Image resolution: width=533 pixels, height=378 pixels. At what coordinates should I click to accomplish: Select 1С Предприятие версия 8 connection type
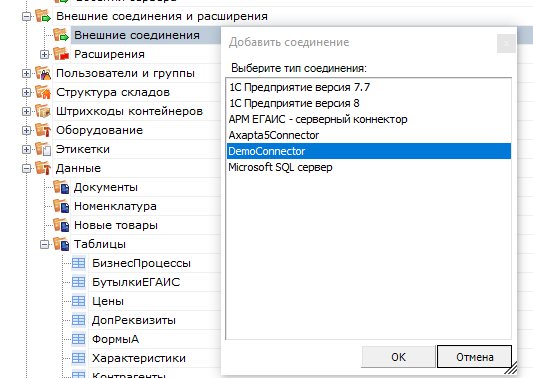369,103
